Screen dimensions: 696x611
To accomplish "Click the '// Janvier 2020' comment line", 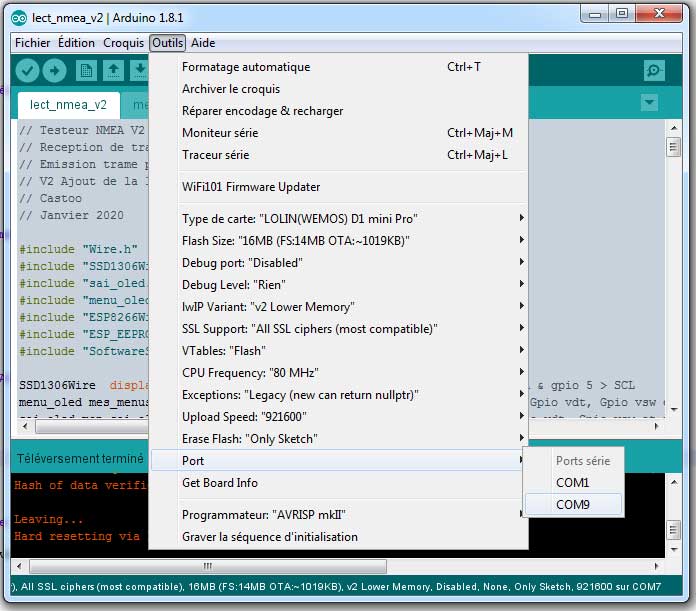I will pyautogui.click(x=71, y=216).
